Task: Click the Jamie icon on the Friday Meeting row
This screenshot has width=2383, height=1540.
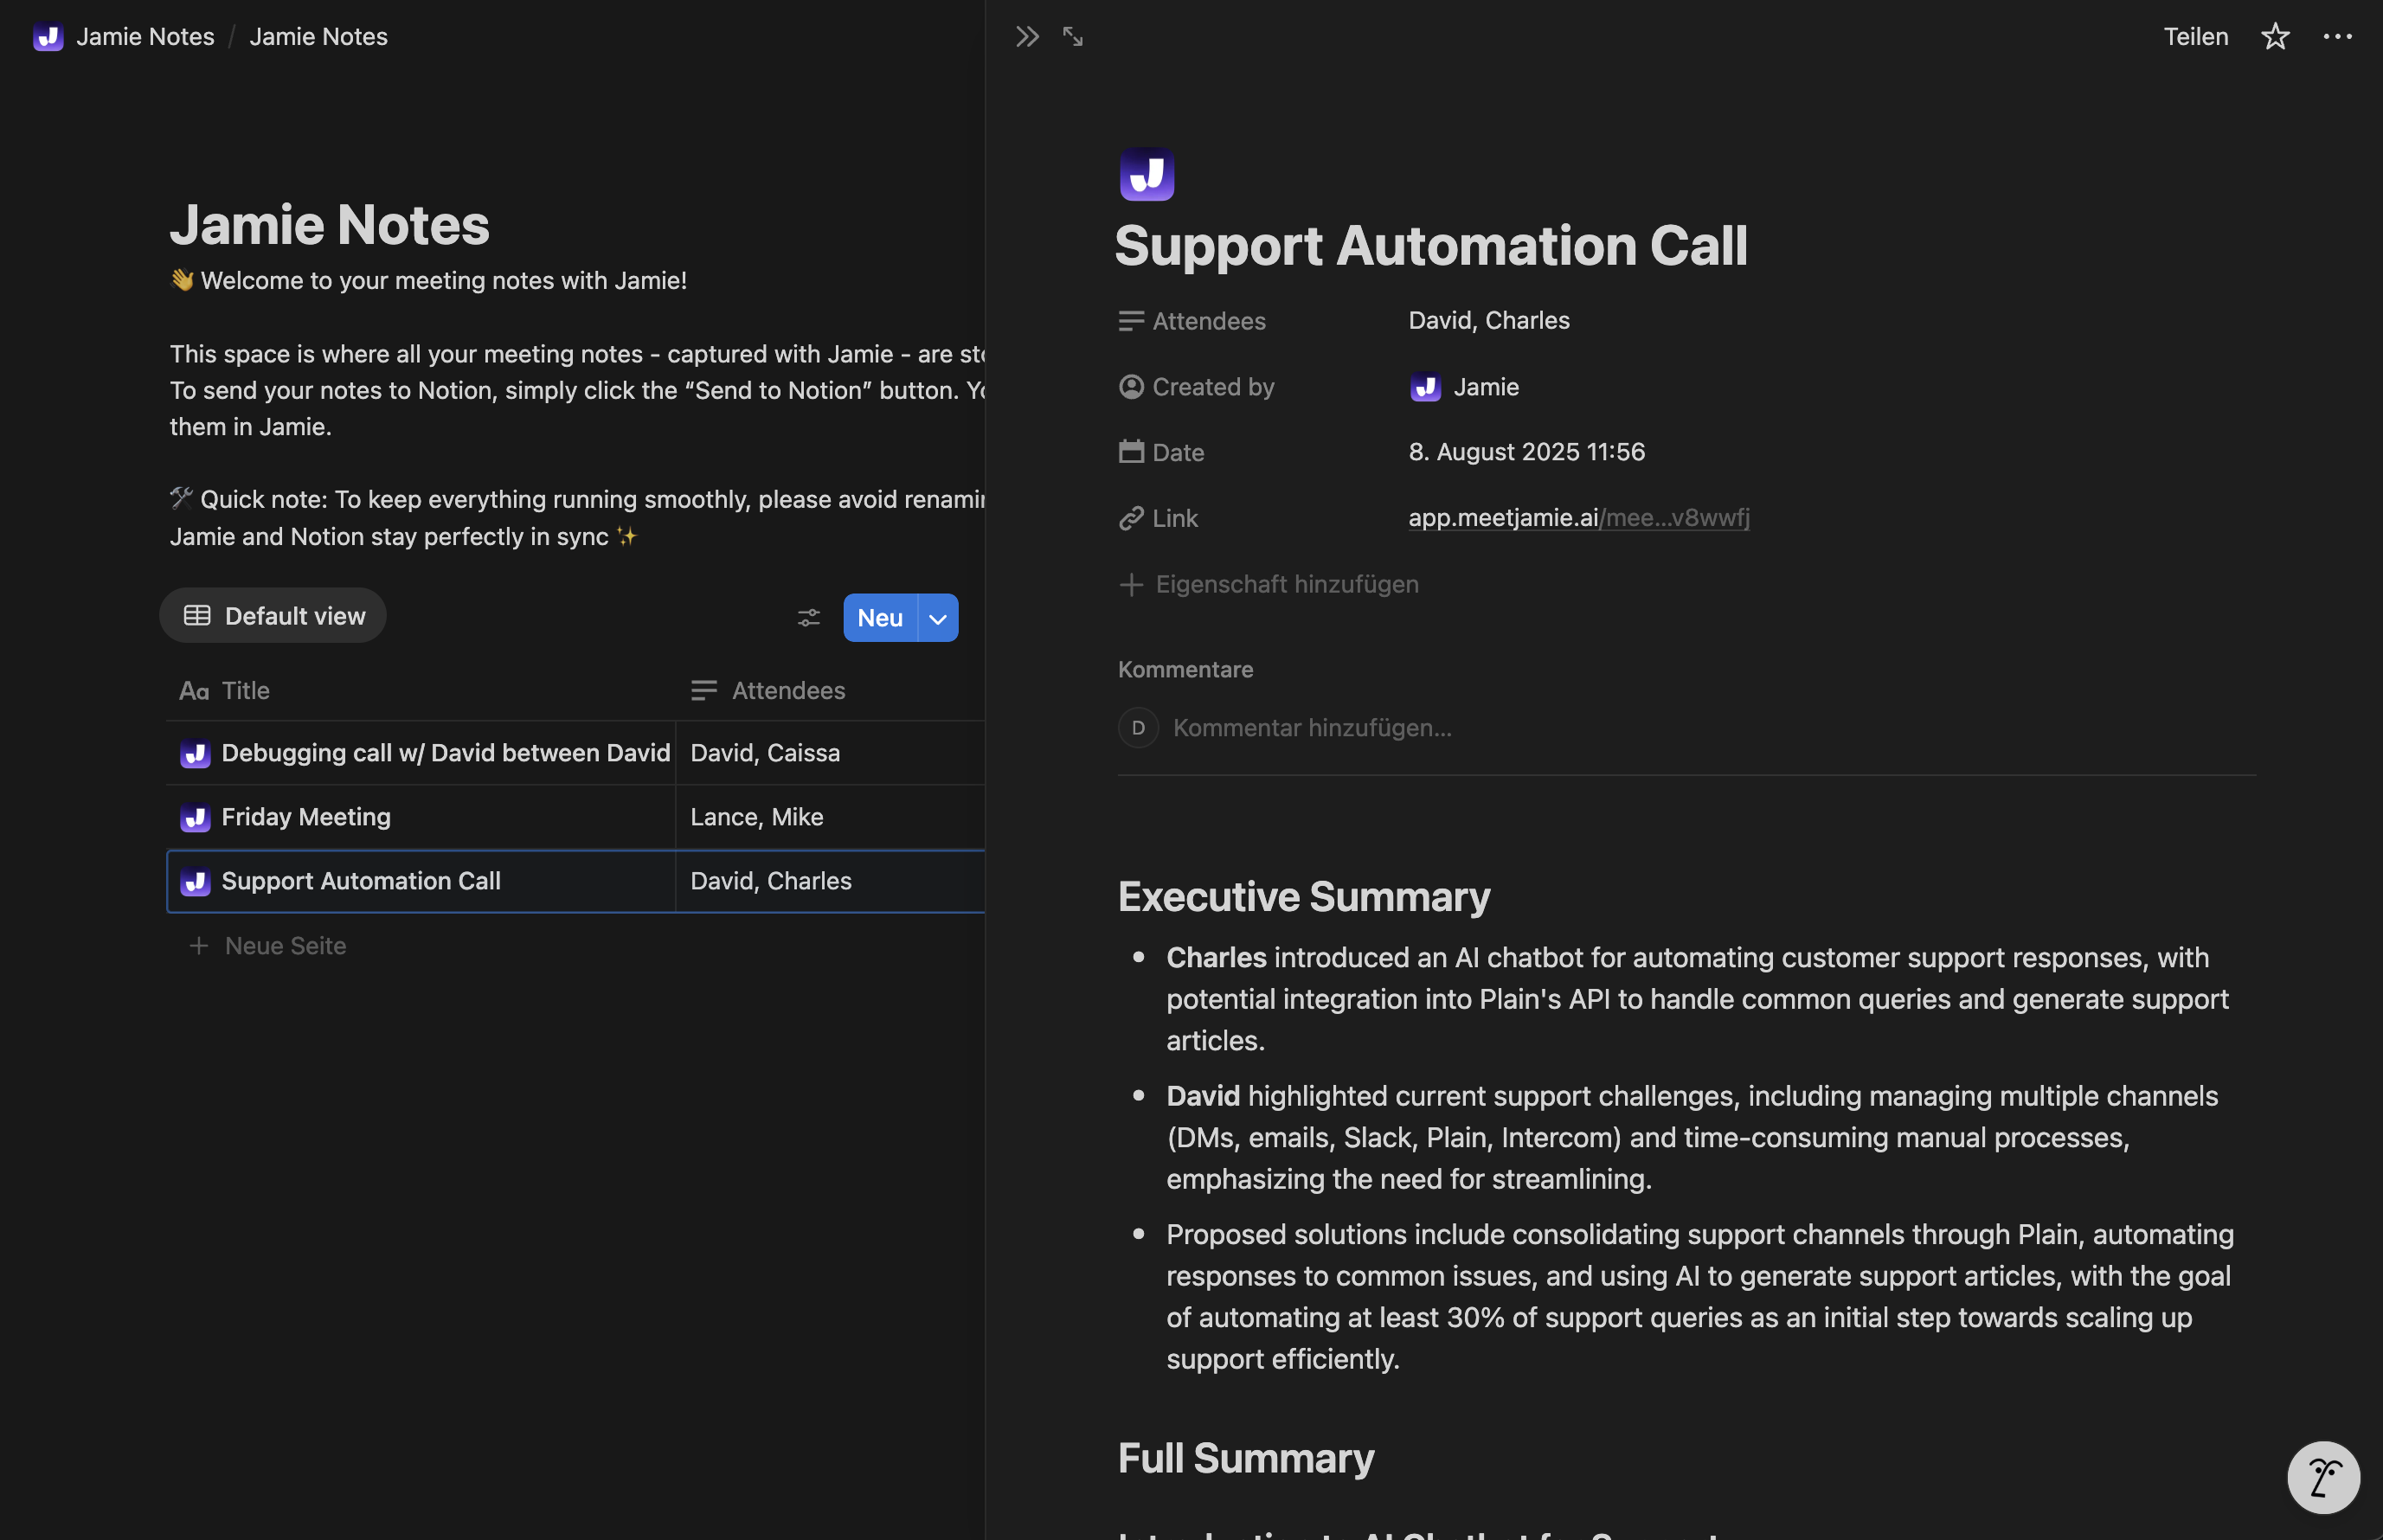Action: tap(195, 818)
